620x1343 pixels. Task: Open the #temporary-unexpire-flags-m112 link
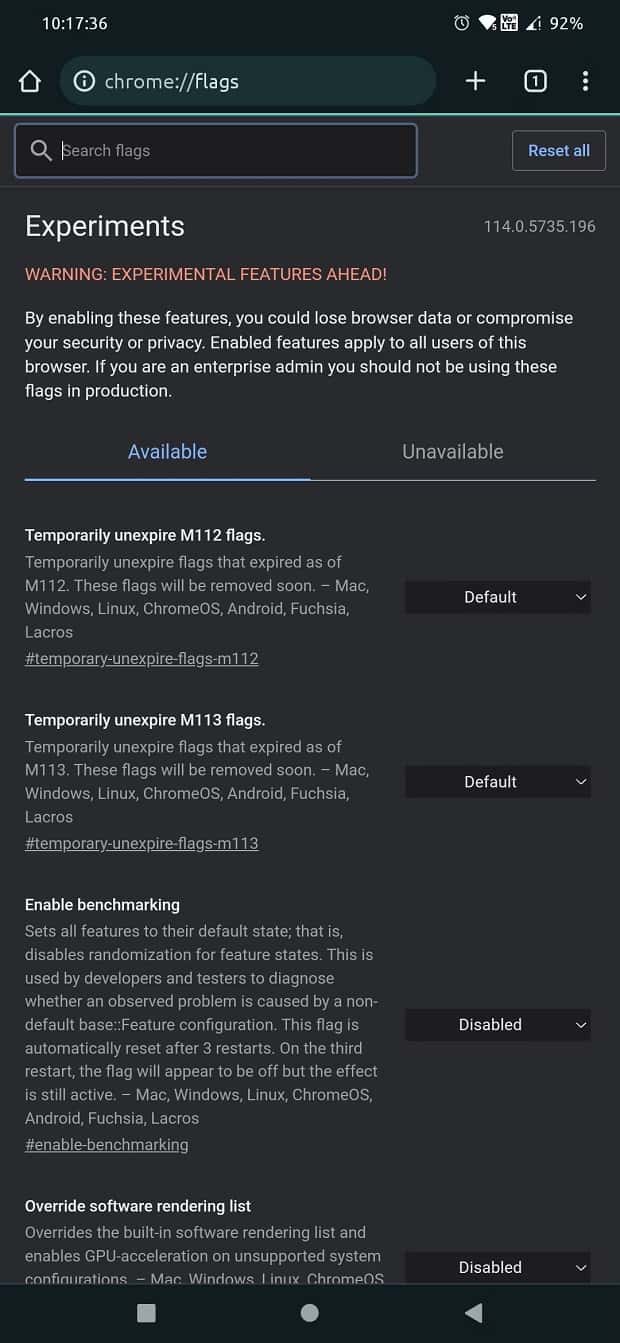coord(142,658)
